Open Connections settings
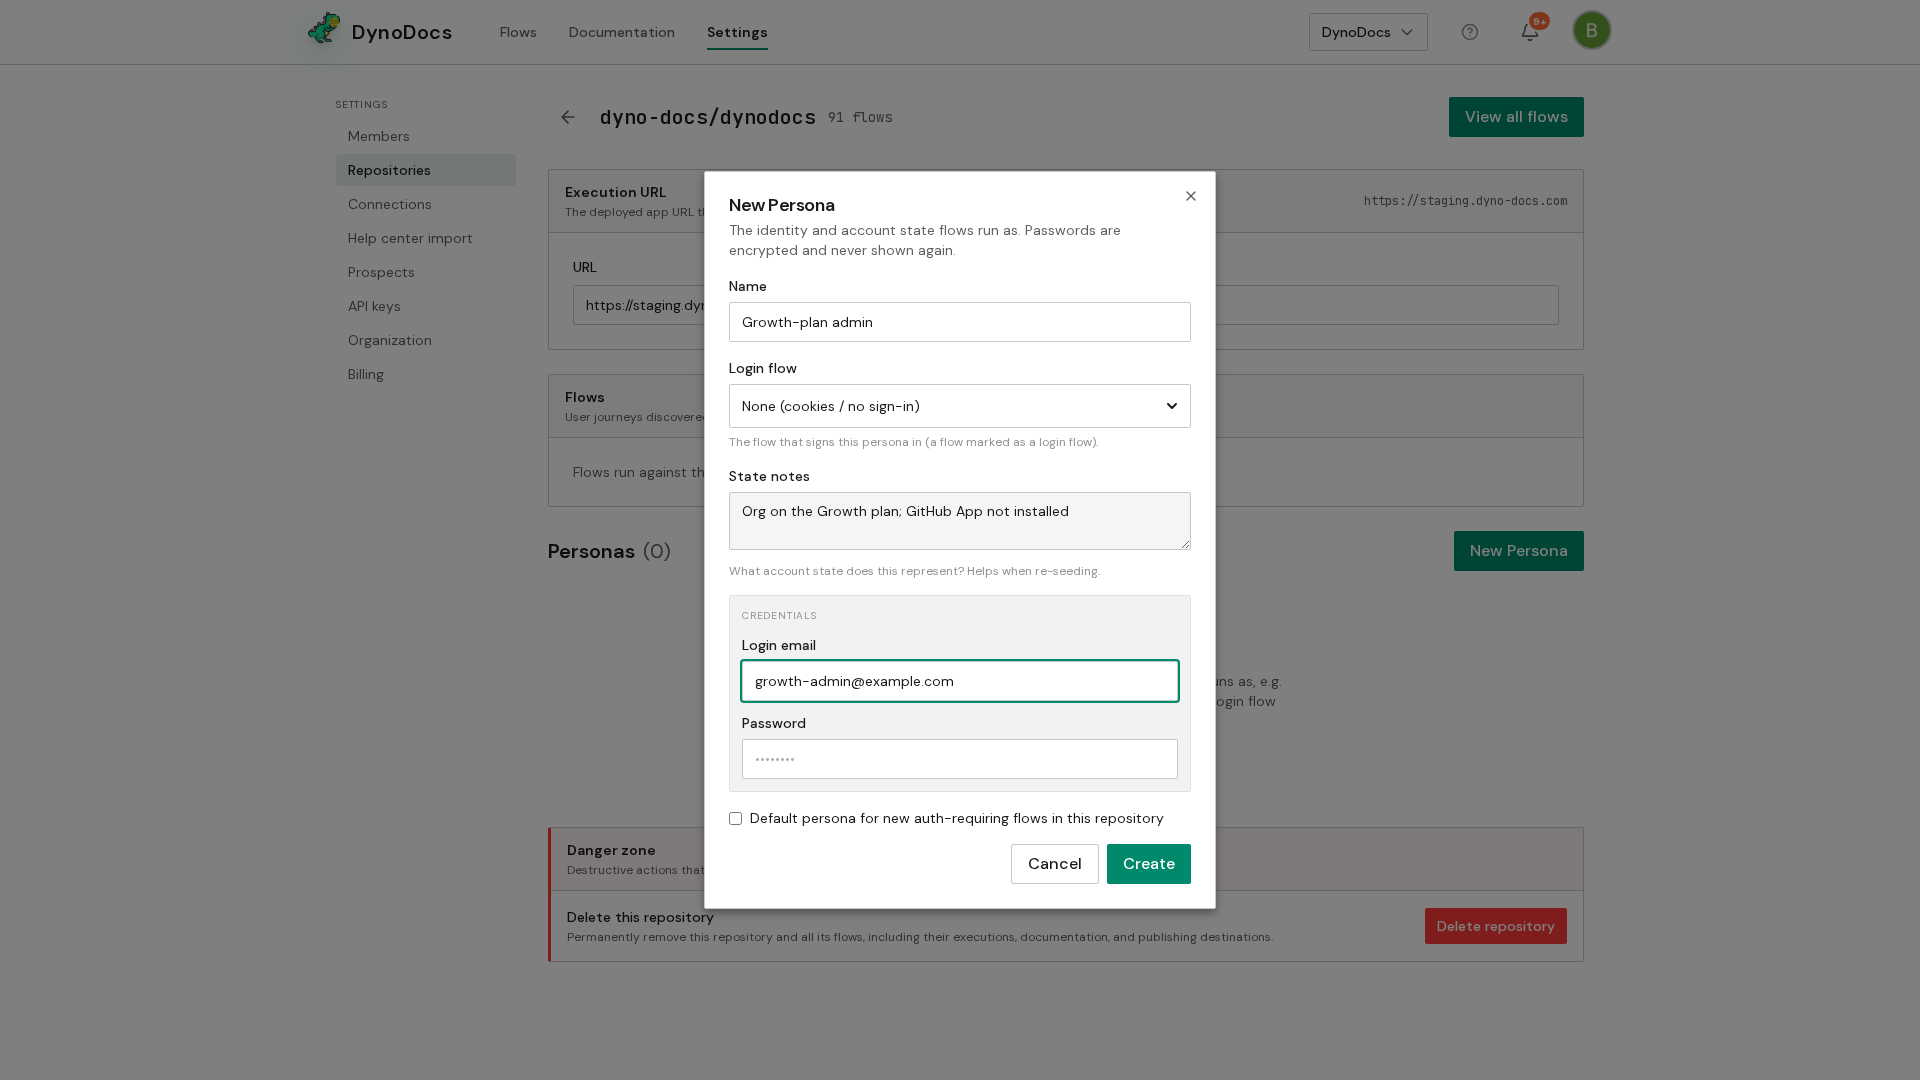This screenshot has height=1080, width=1920. pyautogui.click(x=426, y=204)
